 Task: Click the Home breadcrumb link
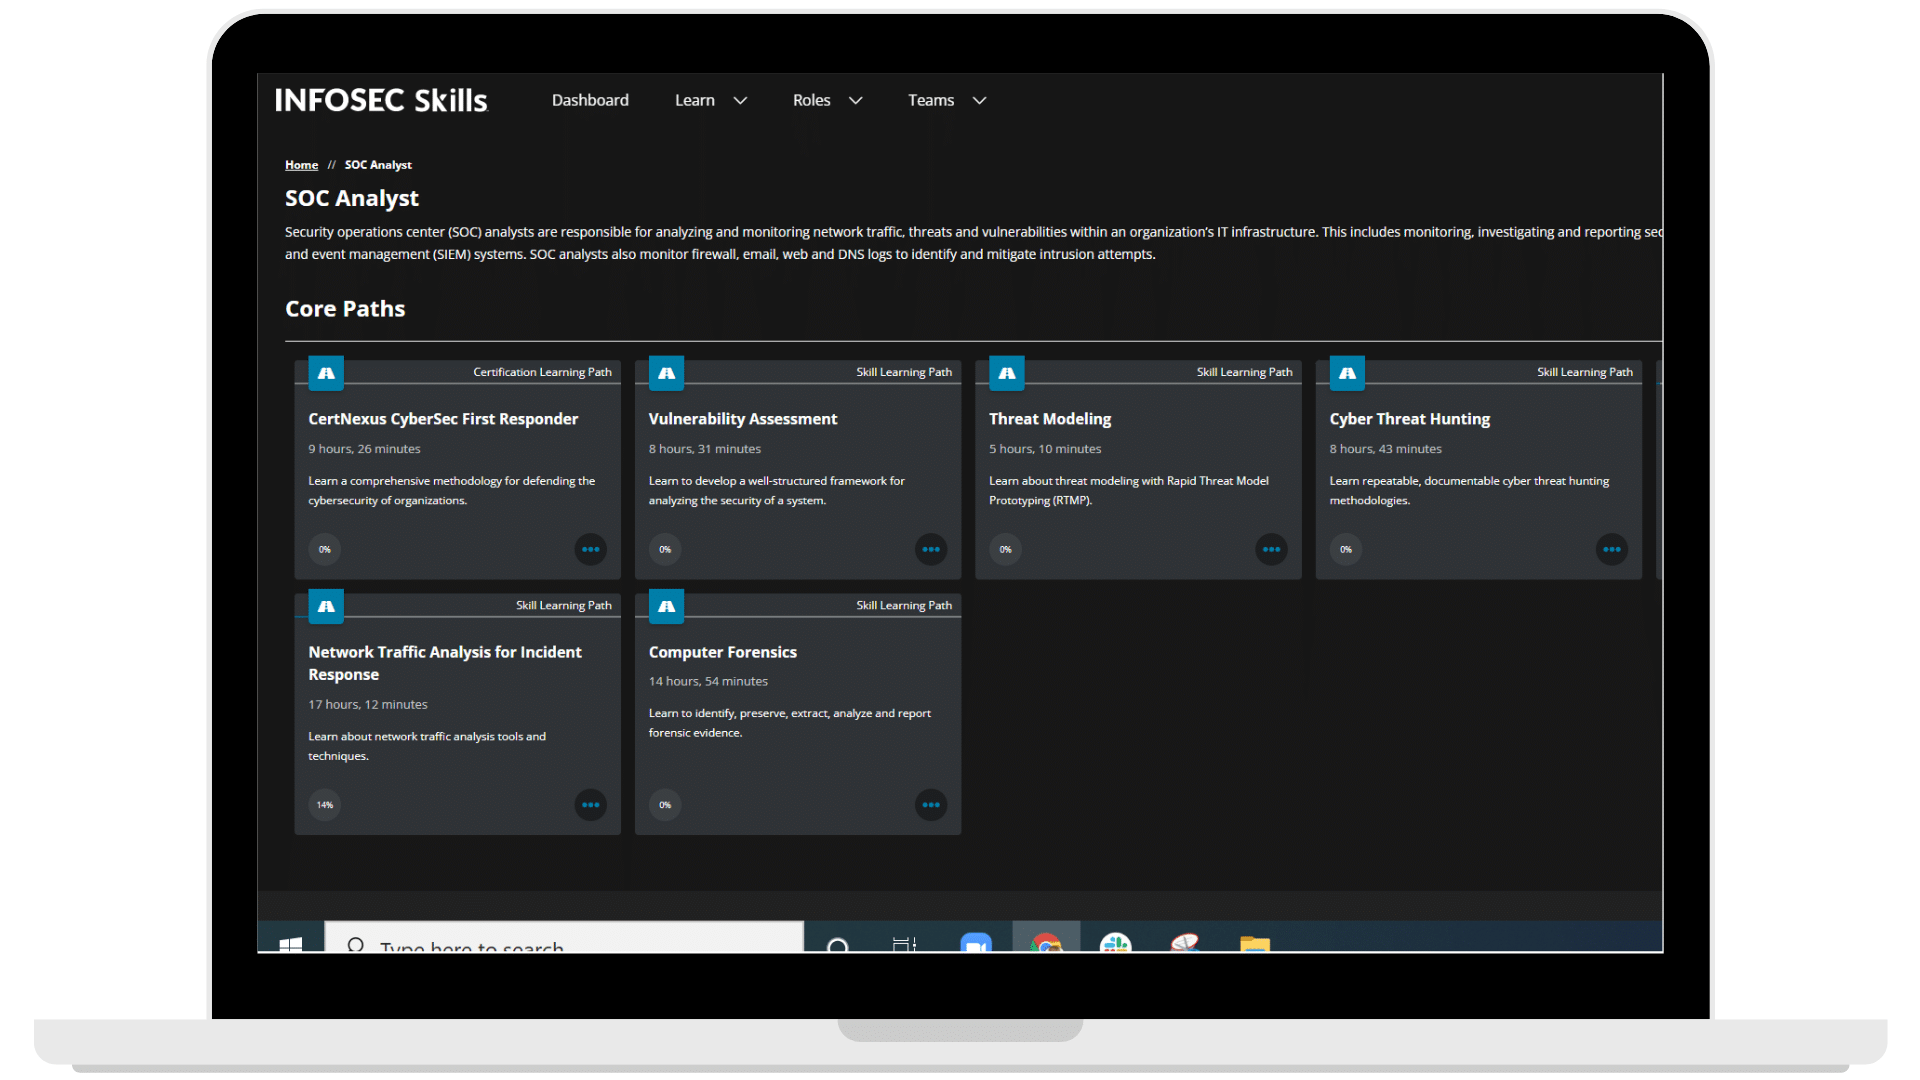[x=301, y=165]
